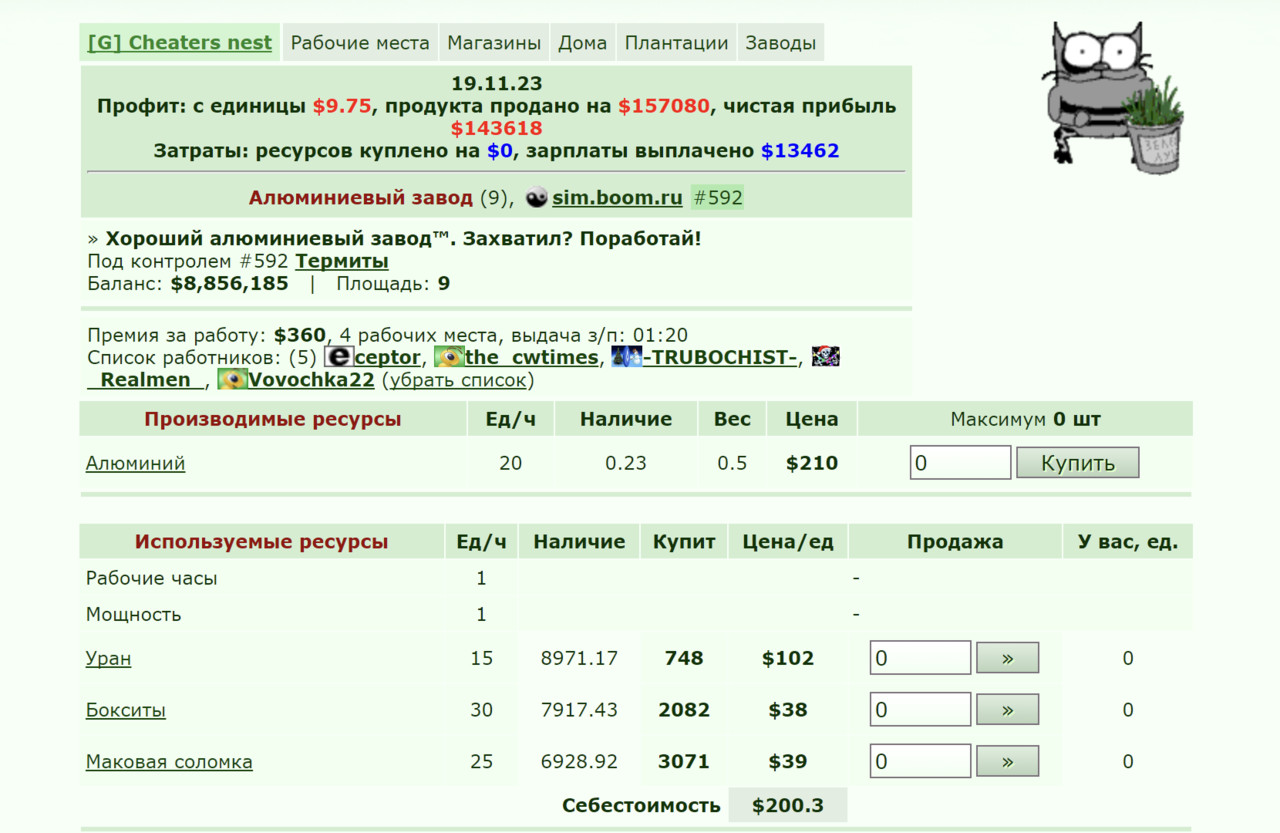Click the Используемые ресурсы header
The width and height of the screenshot is (1280, 833).
(x=262, y=543)
